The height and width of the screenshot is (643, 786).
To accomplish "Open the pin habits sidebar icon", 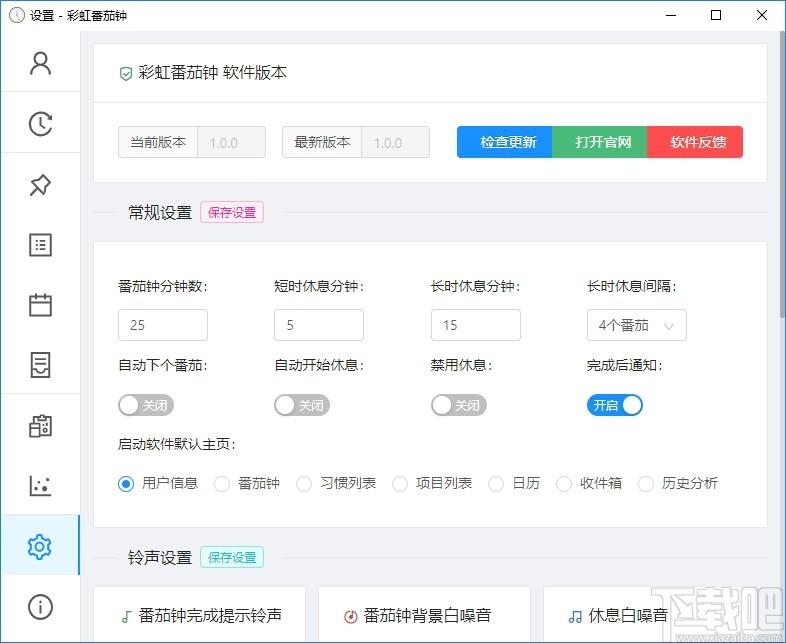I will click(40, 184).
